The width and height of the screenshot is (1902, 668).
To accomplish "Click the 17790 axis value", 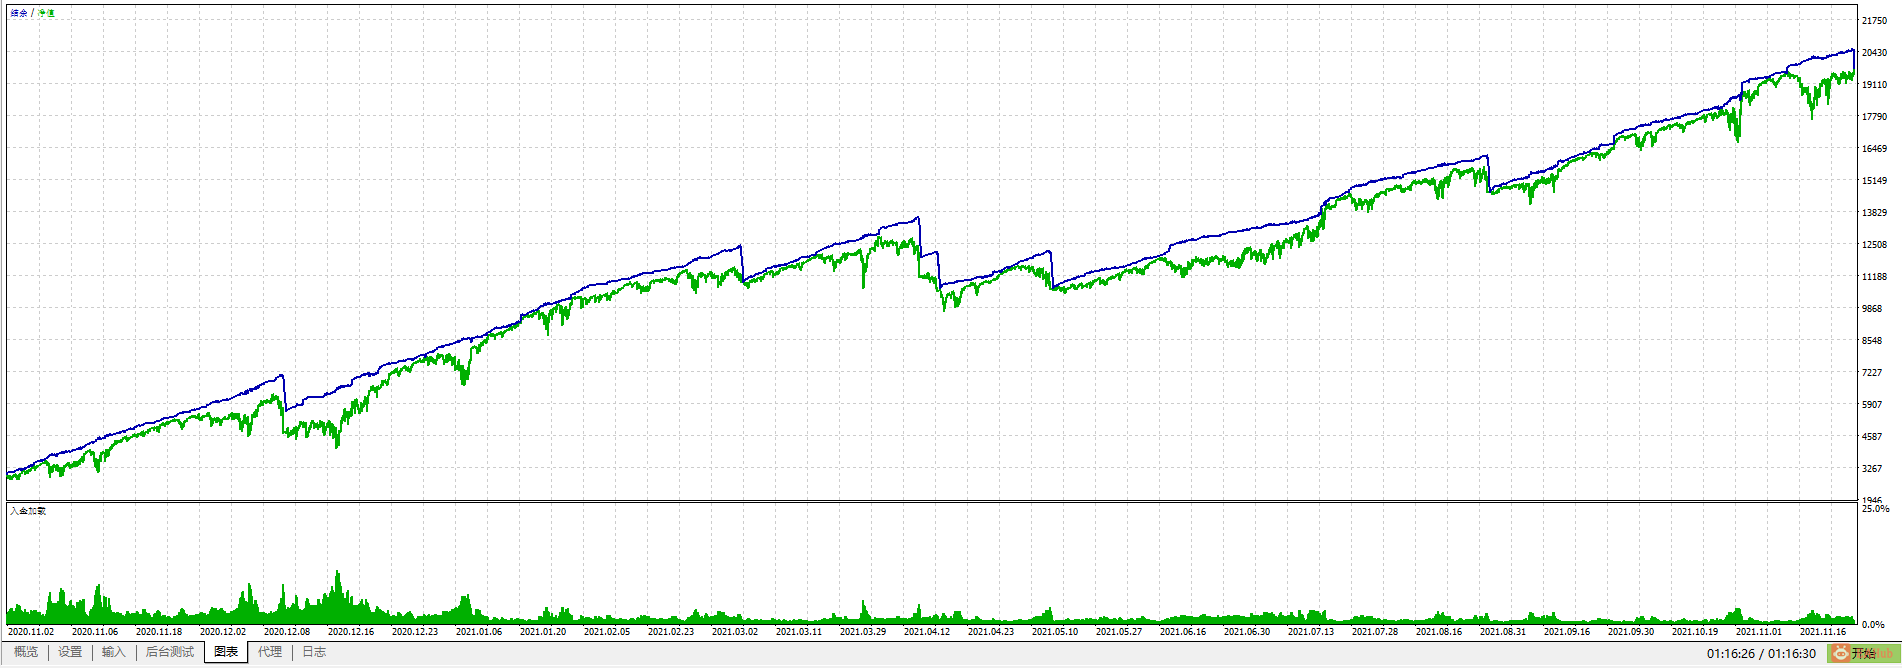I will [x=1874, y=116].
